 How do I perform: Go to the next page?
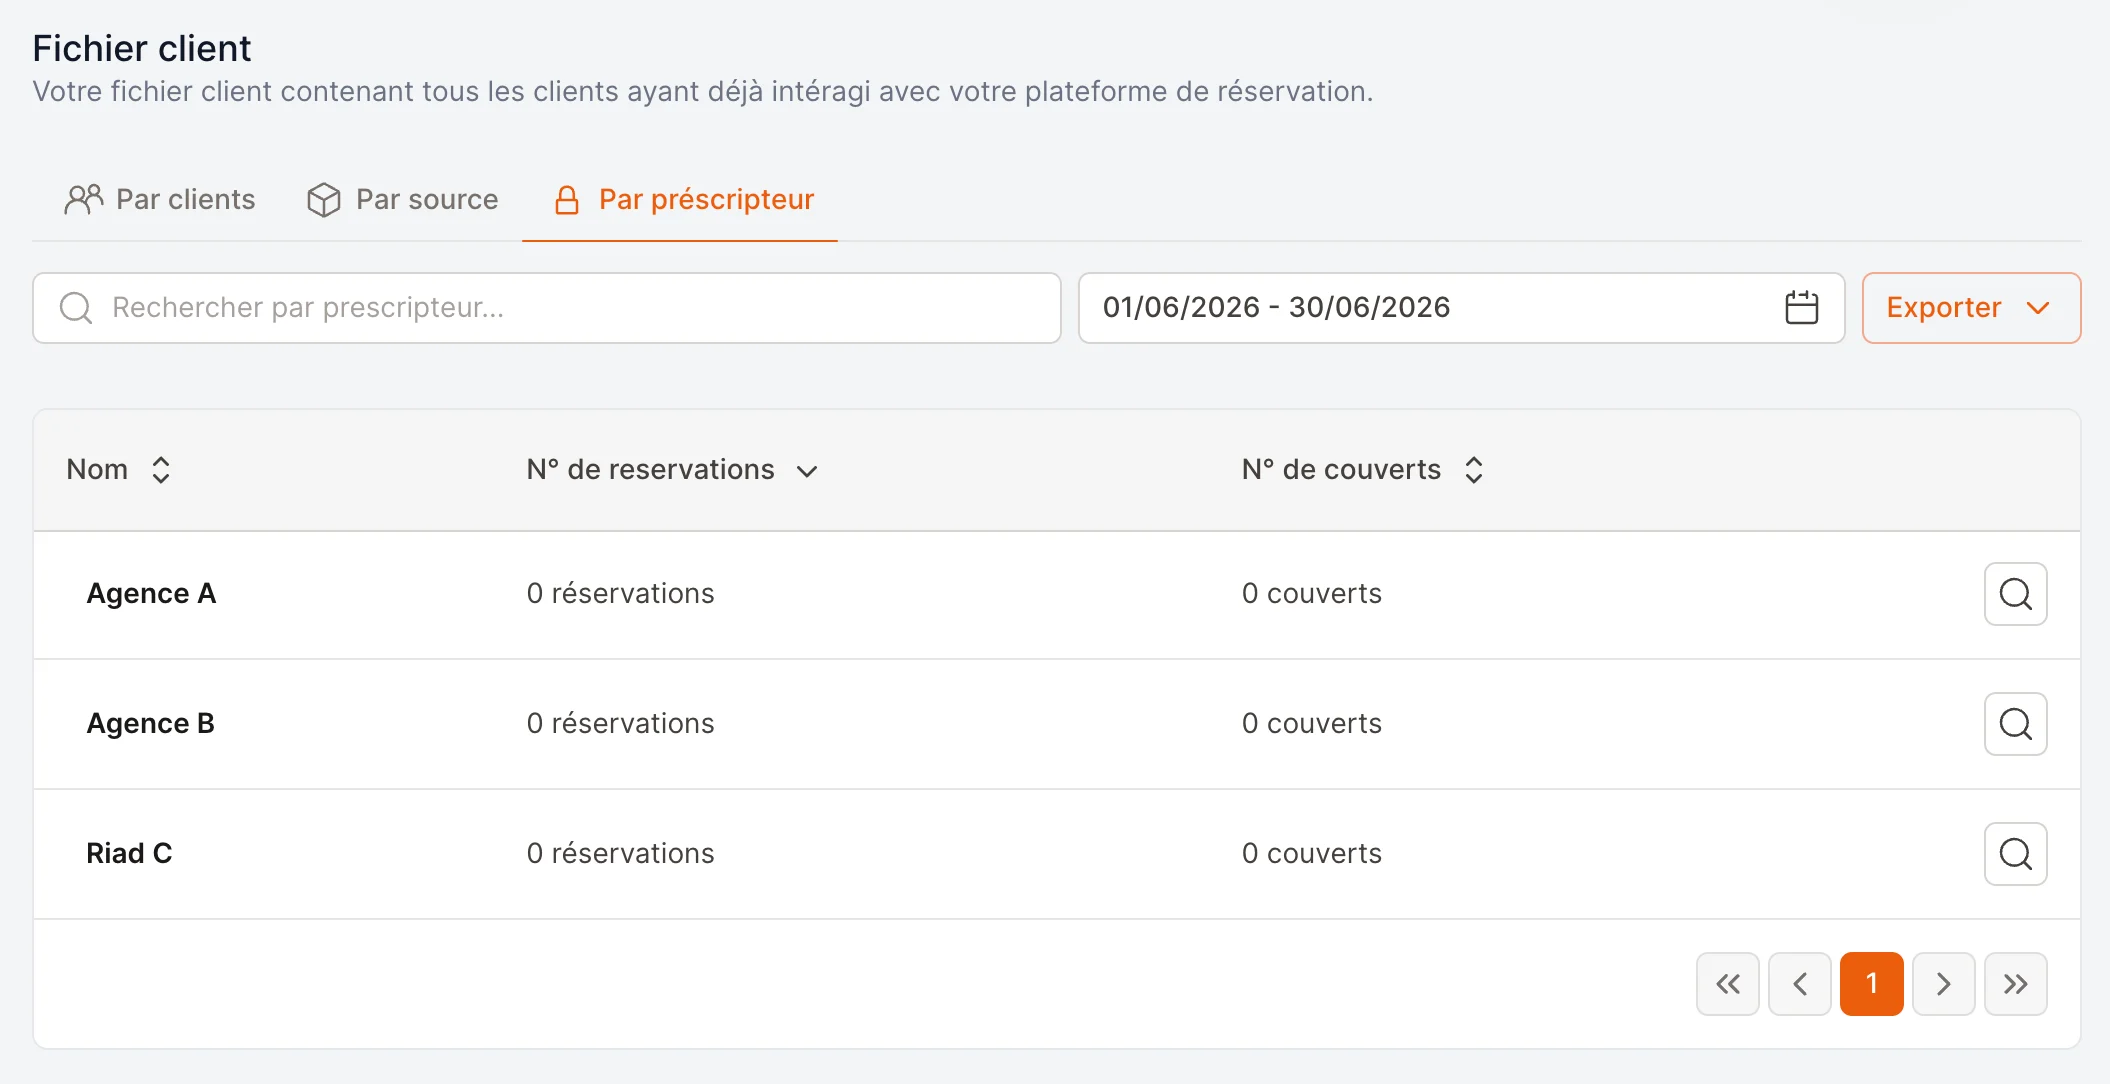(x=1943, y=984)
